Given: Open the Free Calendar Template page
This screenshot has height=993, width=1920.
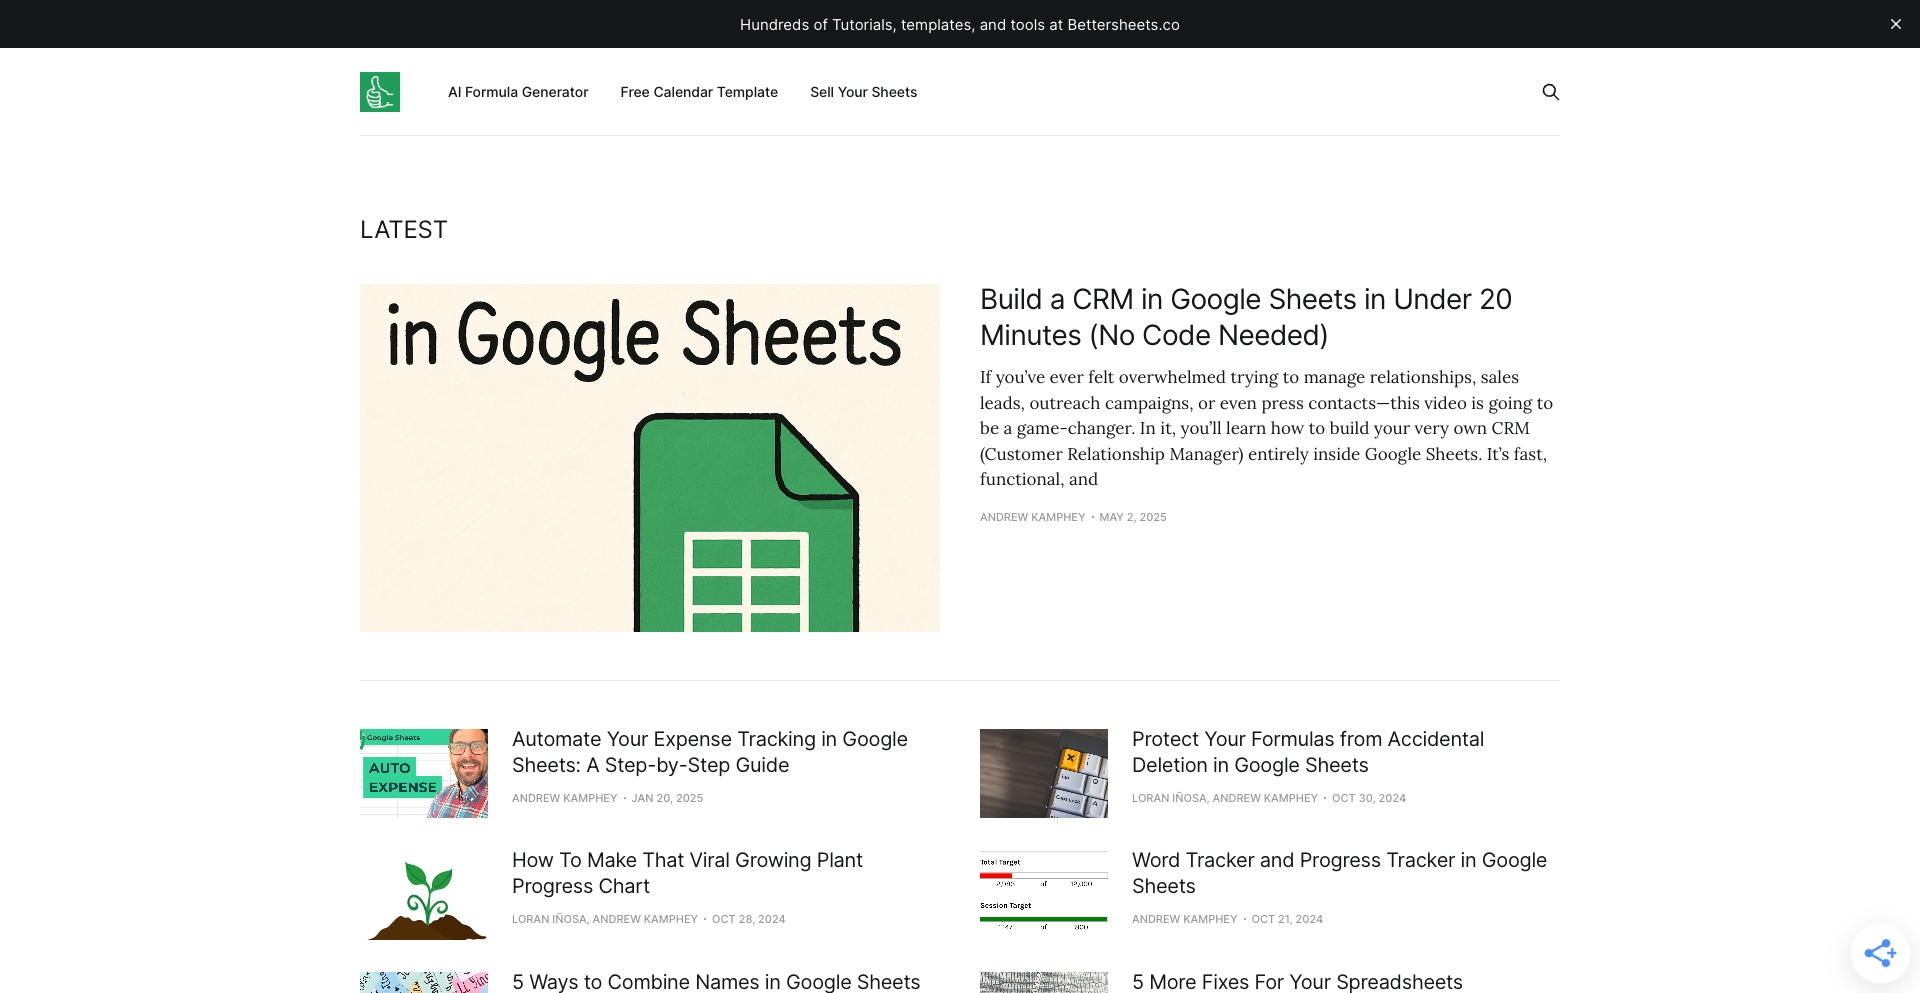Looking at the screenshot, I should pos(698,91).
